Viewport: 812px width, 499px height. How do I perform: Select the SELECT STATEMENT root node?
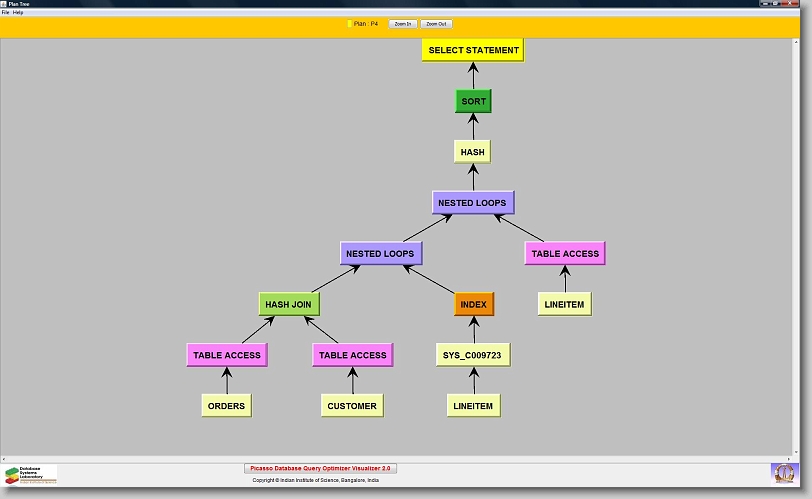(x=473, y=50)
